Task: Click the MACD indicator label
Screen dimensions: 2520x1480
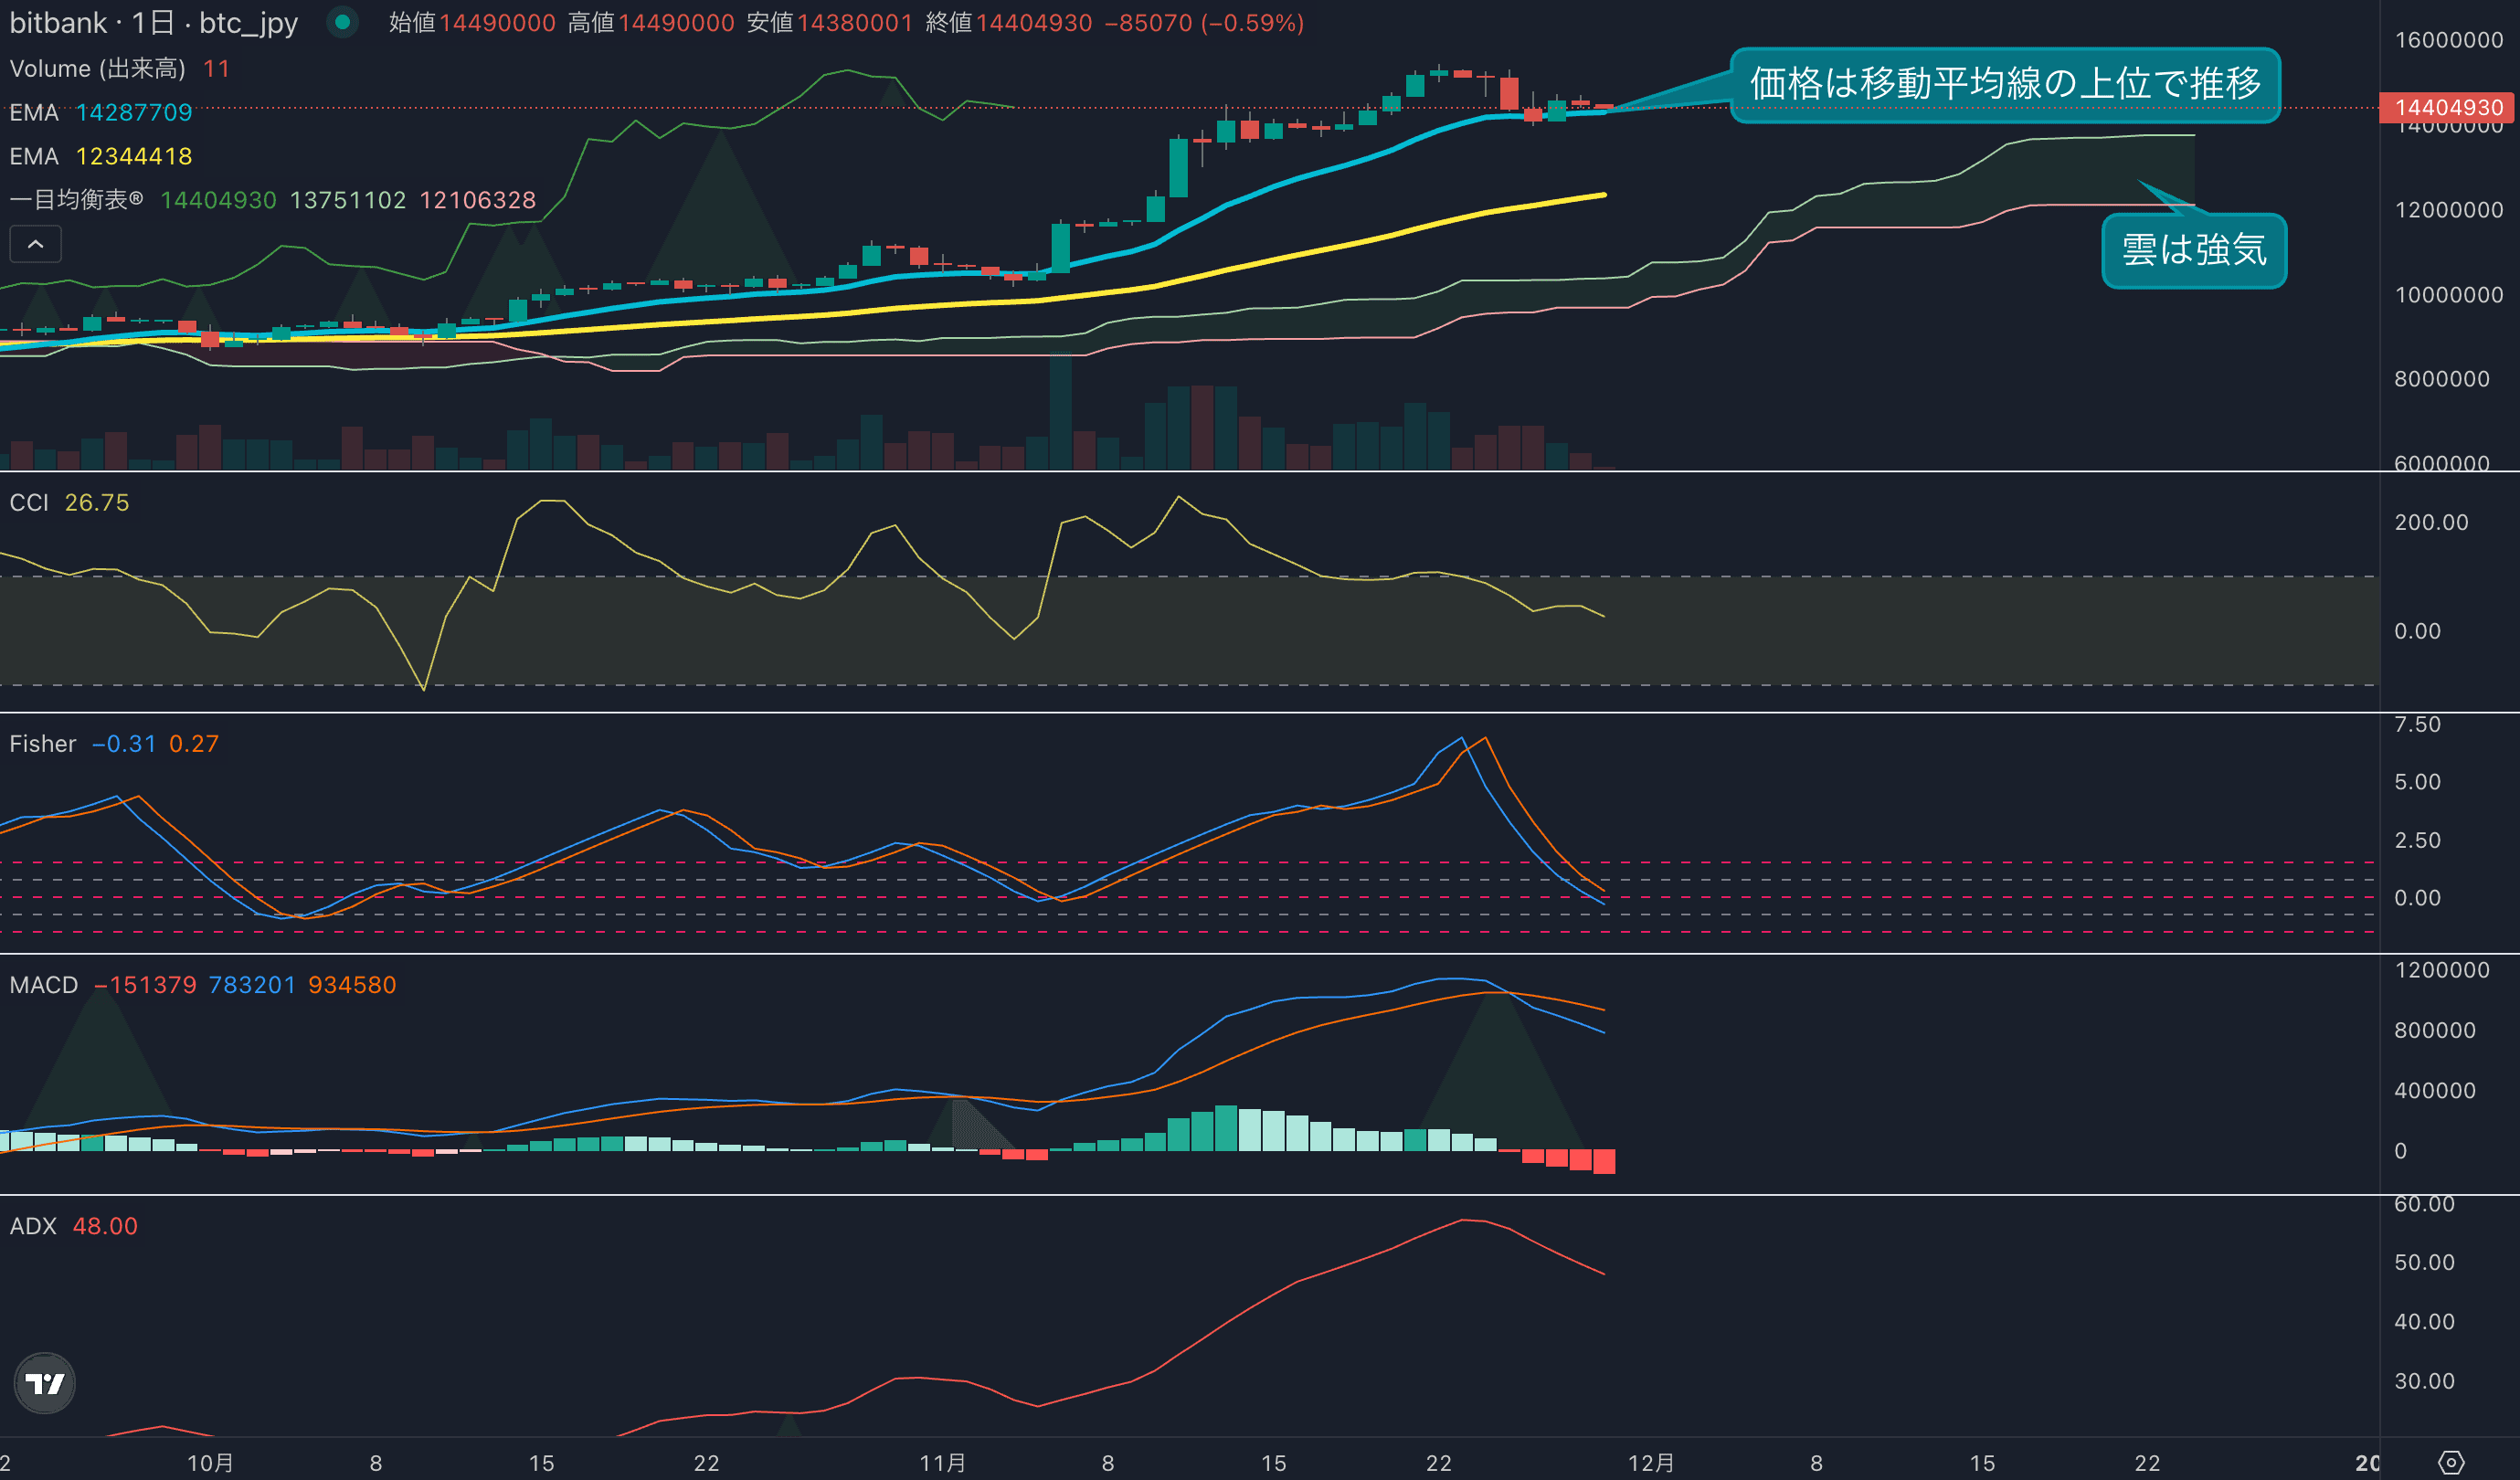Action: tap(44, 984)
